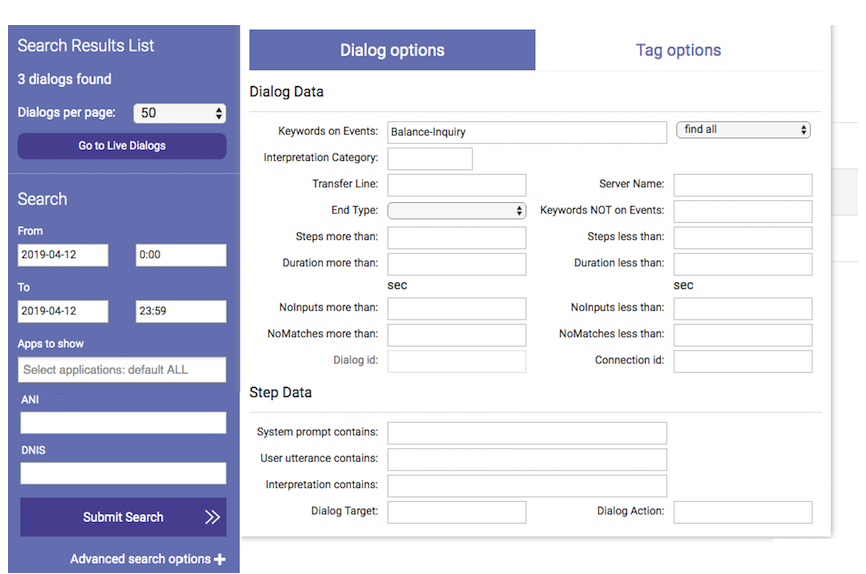The height and width of the screenshot is (574, 866).
Task: Open the find all dropdown
Action: pos(743,130)
